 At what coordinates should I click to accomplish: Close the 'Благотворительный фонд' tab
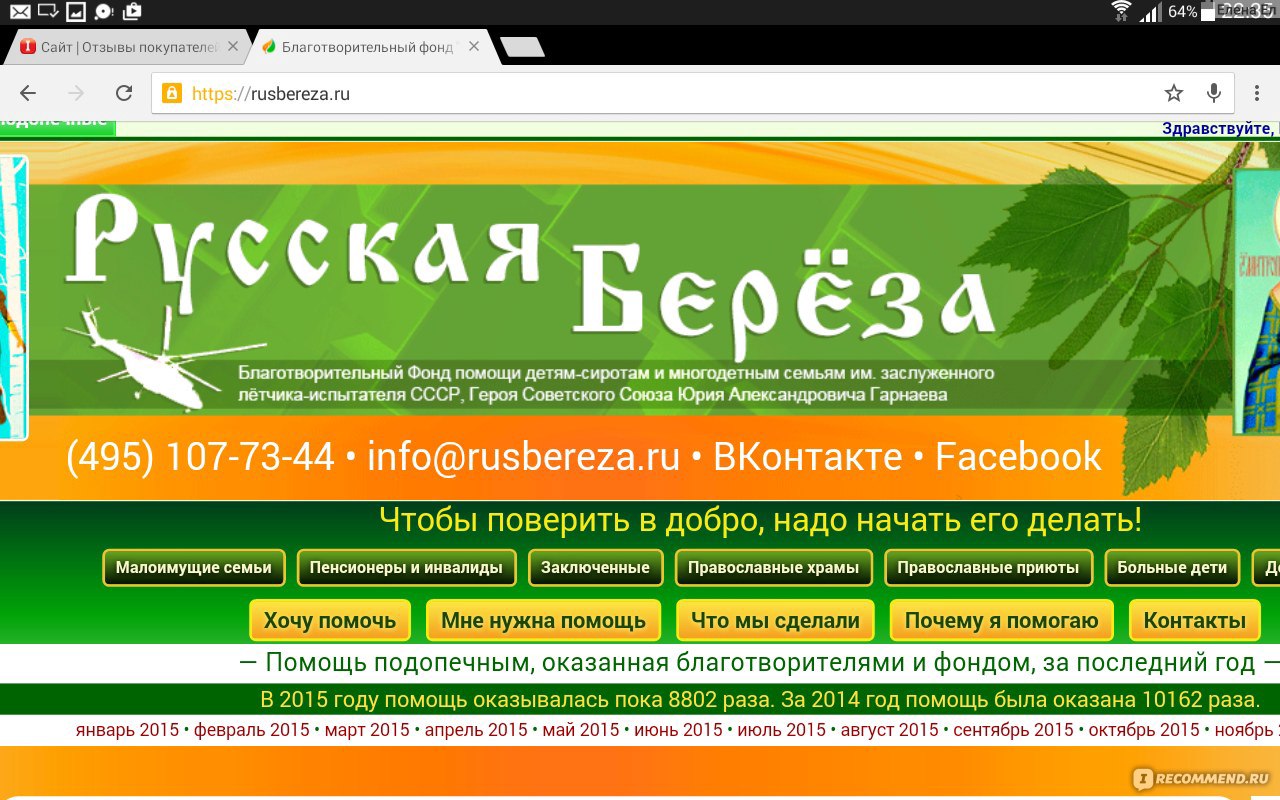click(474, 46)
